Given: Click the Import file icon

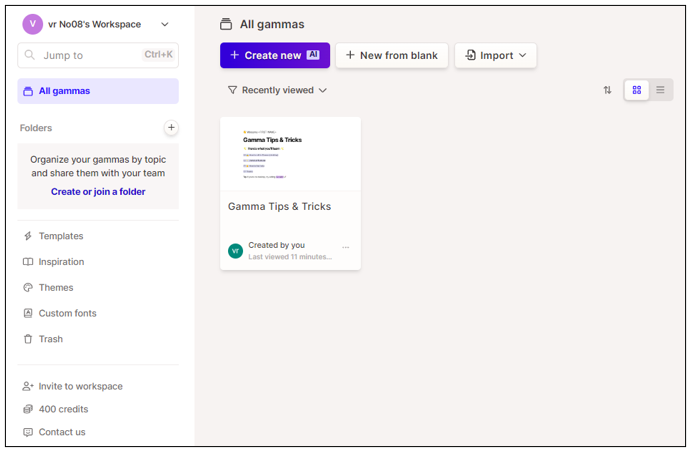Looking at the screenshot, I should tap(471, 55).
